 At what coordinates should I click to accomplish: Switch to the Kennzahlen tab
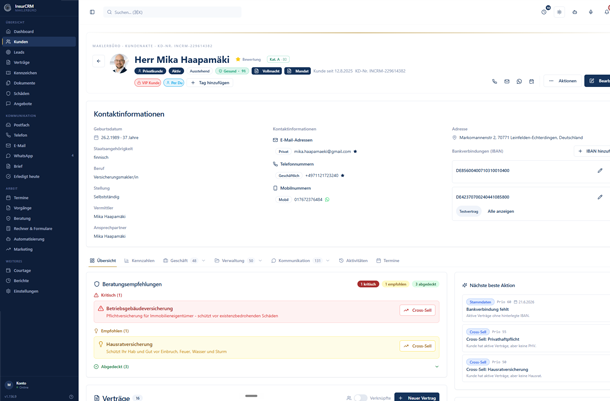click(139, 261)
